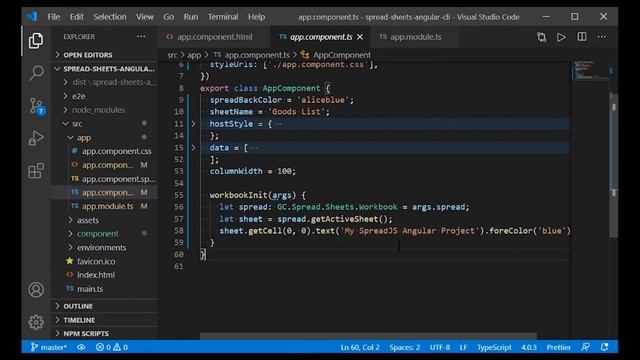Open the Edit menu
The width and height of the screenshot is (640, 360).
76,17
